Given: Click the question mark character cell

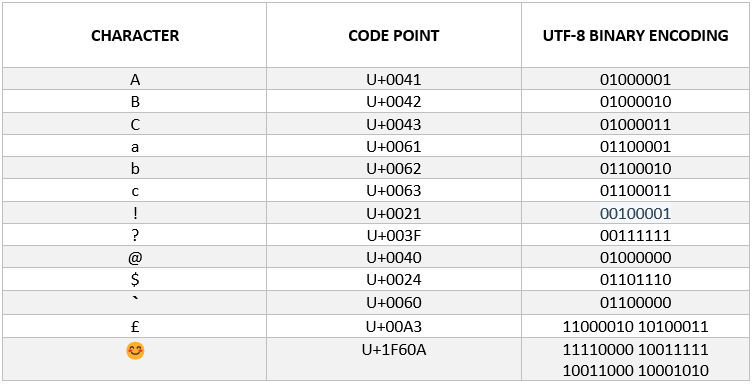Looking at the screenshot, I should point(135,236).
